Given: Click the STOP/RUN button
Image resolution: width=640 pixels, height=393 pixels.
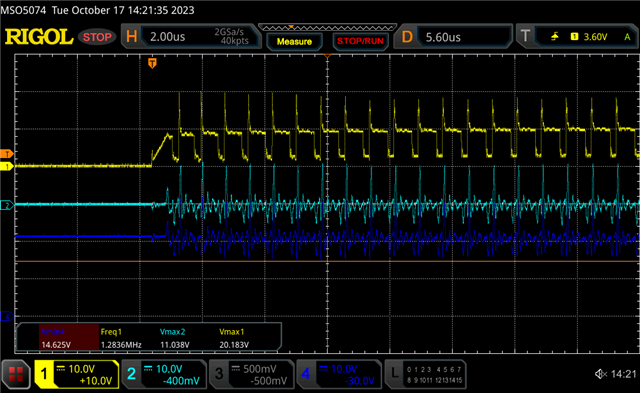Looking at the screenshot, I should click(360, 41).
